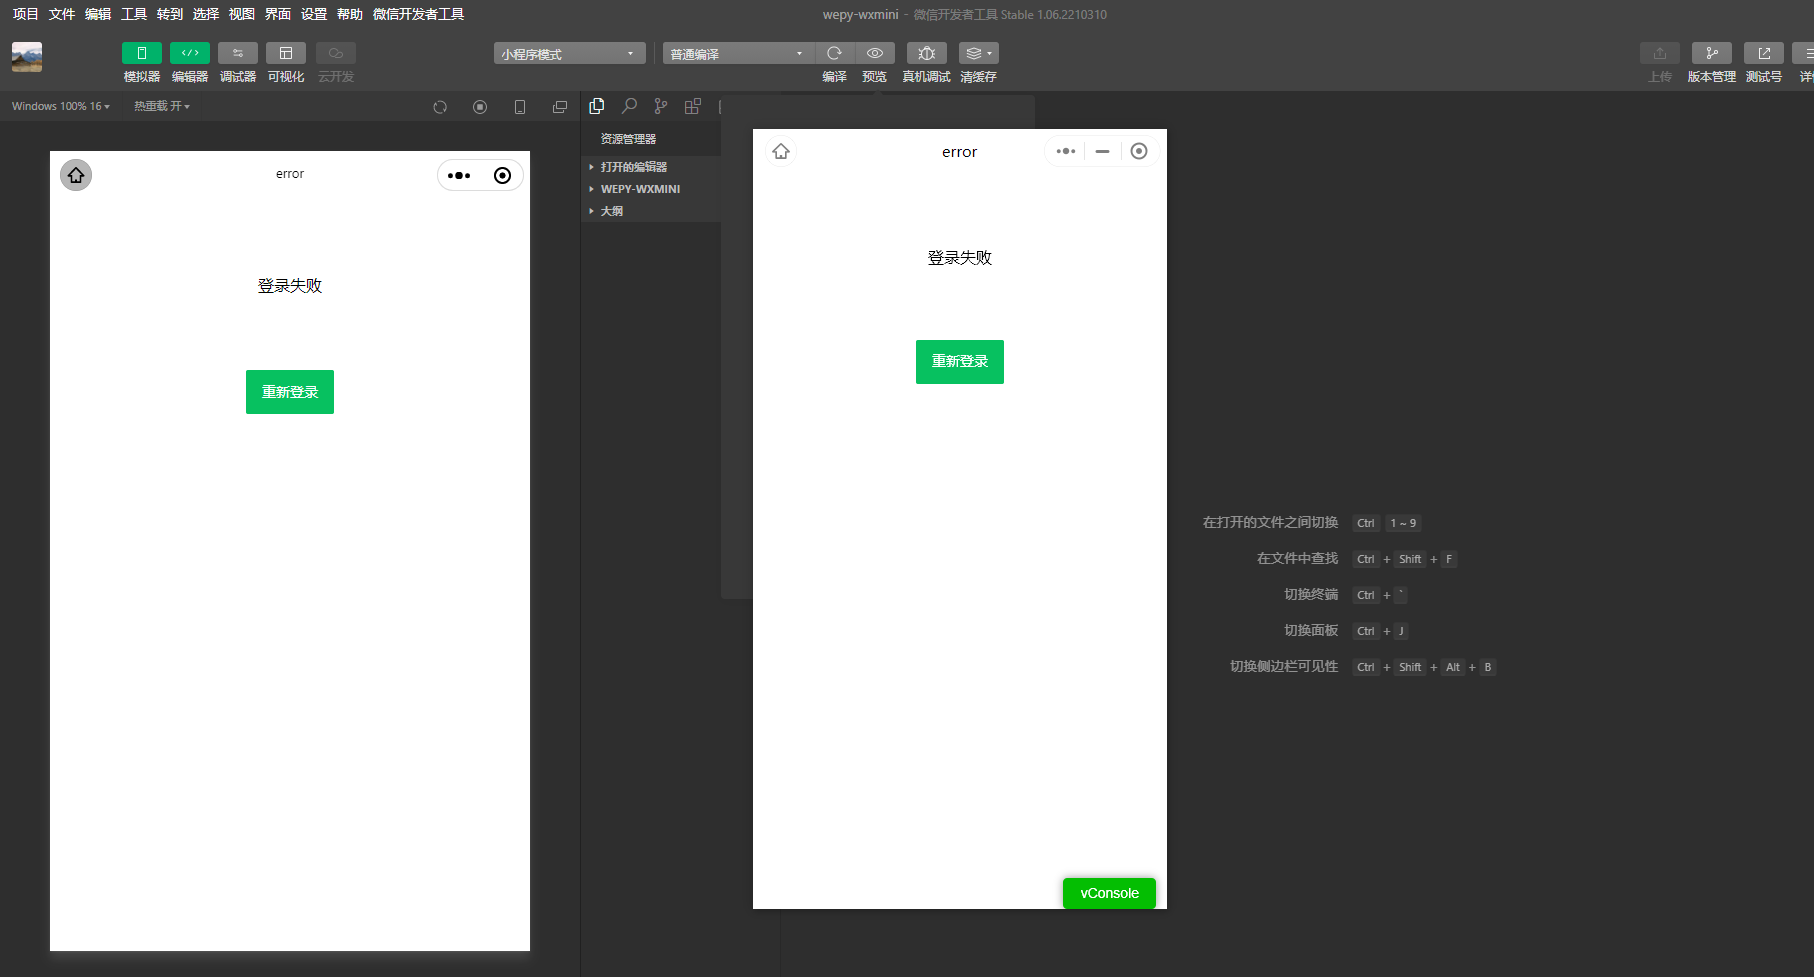The width and height of the screenshot is (1814, 977).
Task: Expand the WEPY-WXMINI project tree
Action: 640,189
